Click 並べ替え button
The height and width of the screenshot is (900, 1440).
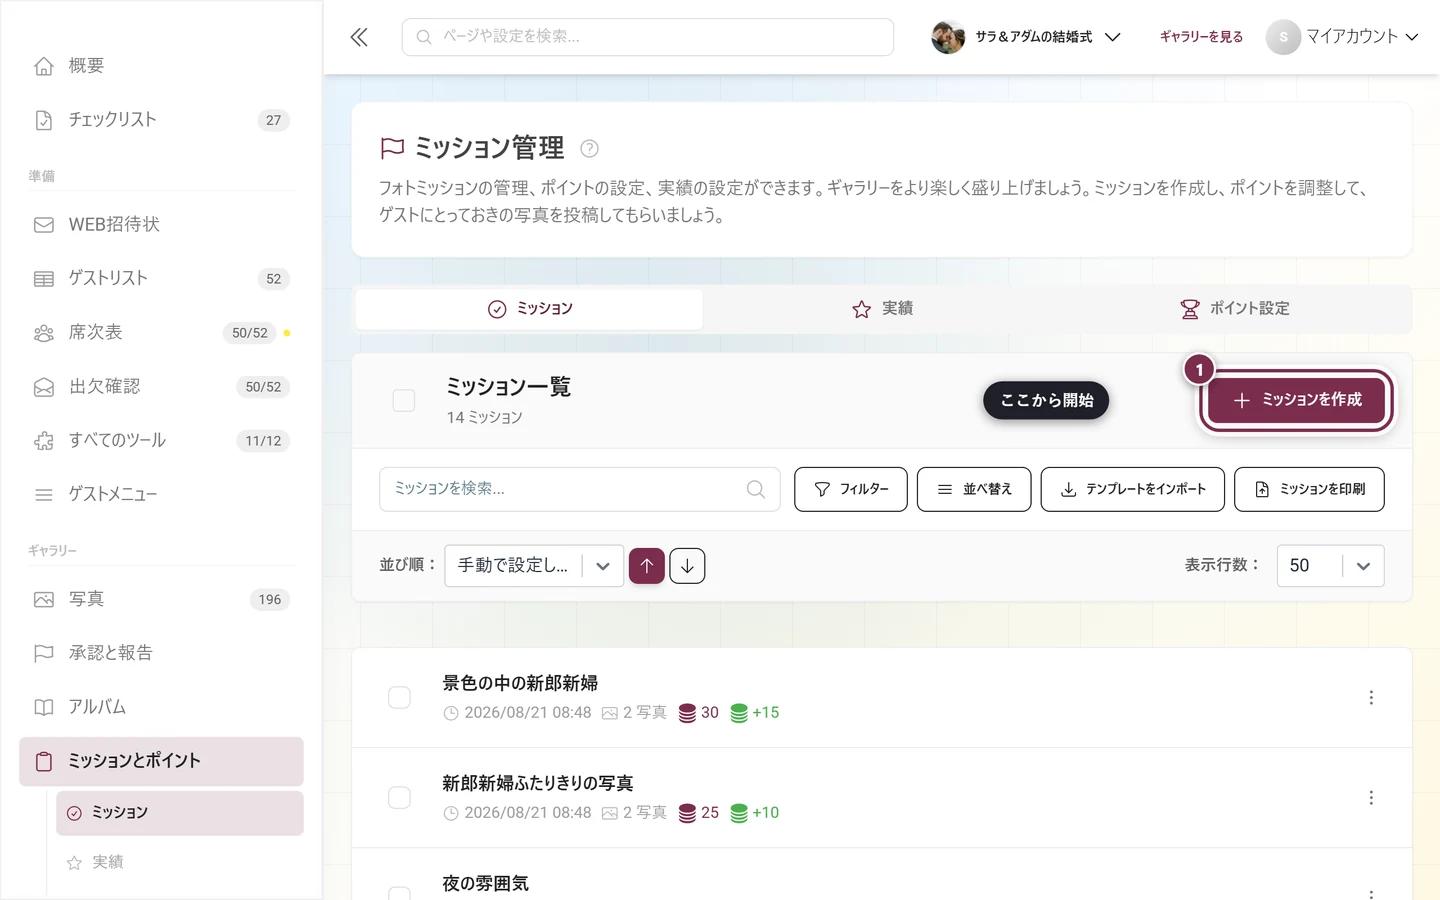(x=974, y=489)
